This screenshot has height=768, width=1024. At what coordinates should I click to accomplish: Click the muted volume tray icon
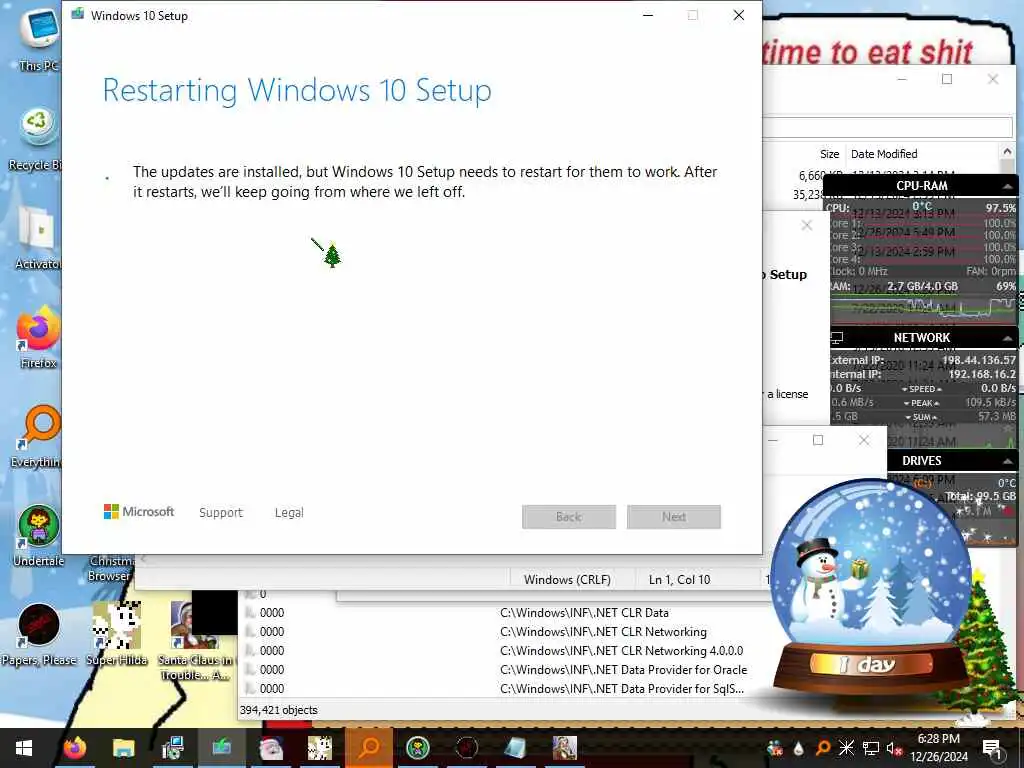[894, 748]
